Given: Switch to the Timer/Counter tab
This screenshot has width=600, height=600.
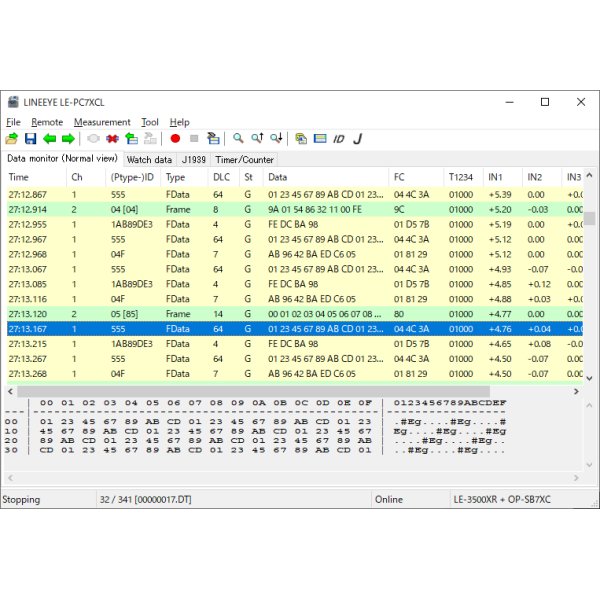Looking at the screenshot, I should (244, 160).
